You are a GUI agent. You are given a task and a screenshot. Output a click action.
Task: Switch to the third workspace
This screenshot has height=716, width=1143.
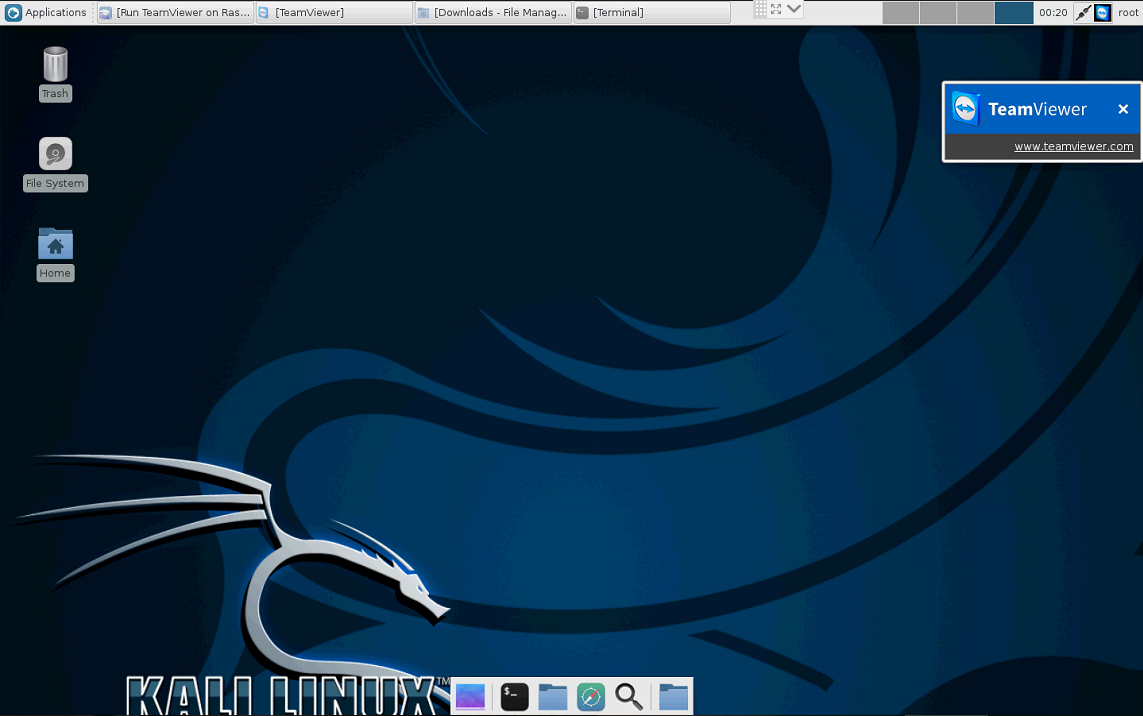(975, 12)
